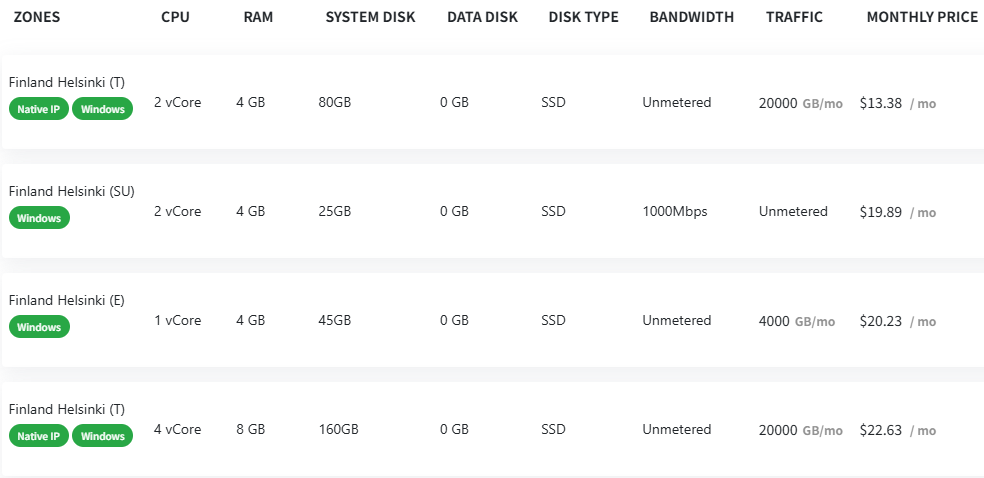Image resolution: width=984 pixels, height=478 pixels.
Task: Click Native IP badge in first row
Action: [x=39, y=109]
